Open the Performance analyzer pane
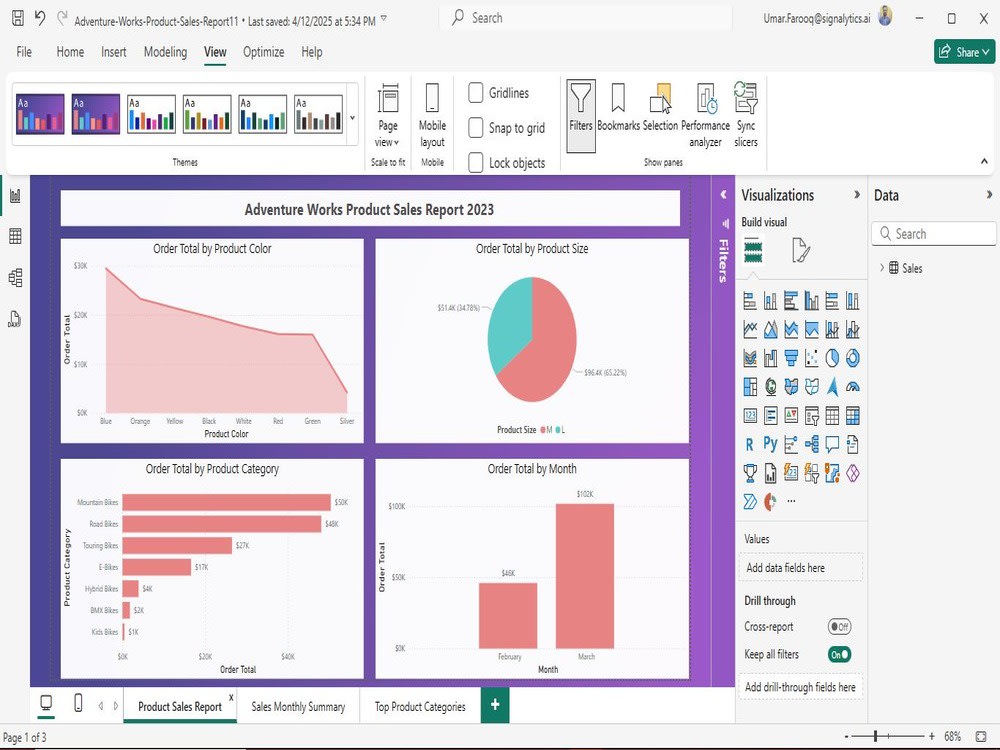Image resolution: width=1000 pixels, height=750 pixels. 705,112
